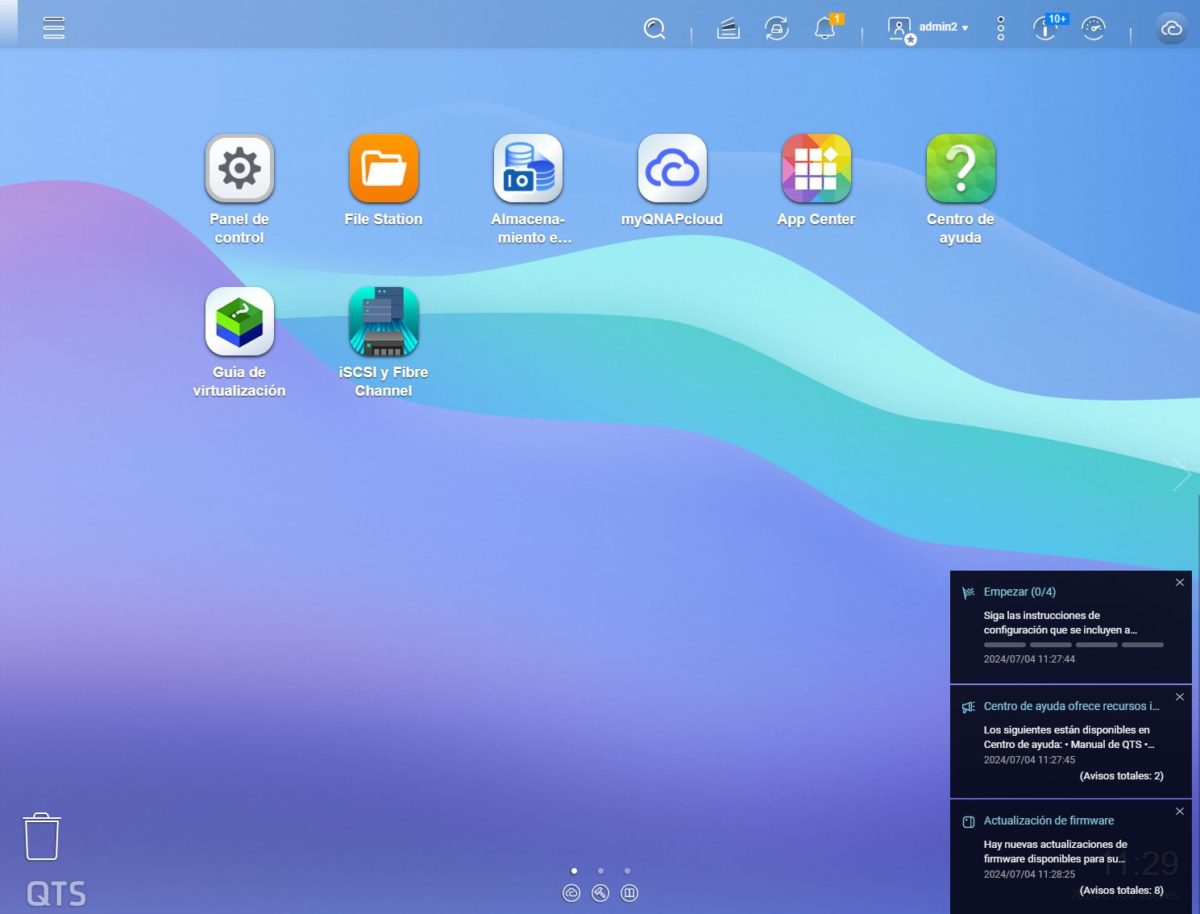
Task: Click '(Avisos totales: 8)' text
Action: [1121, 890]
